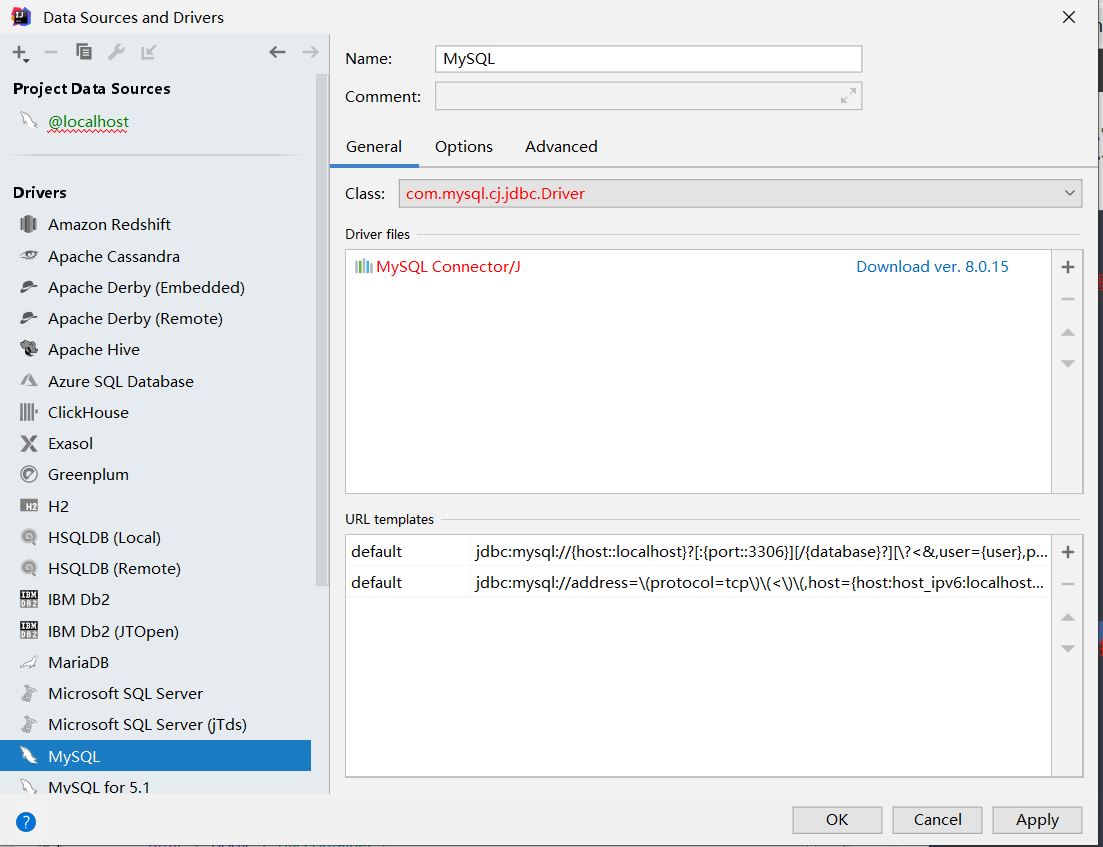The width and height of the screenshot is (1103, 847).
Task: Go back with the left arrow
Action: click(277, 52)
